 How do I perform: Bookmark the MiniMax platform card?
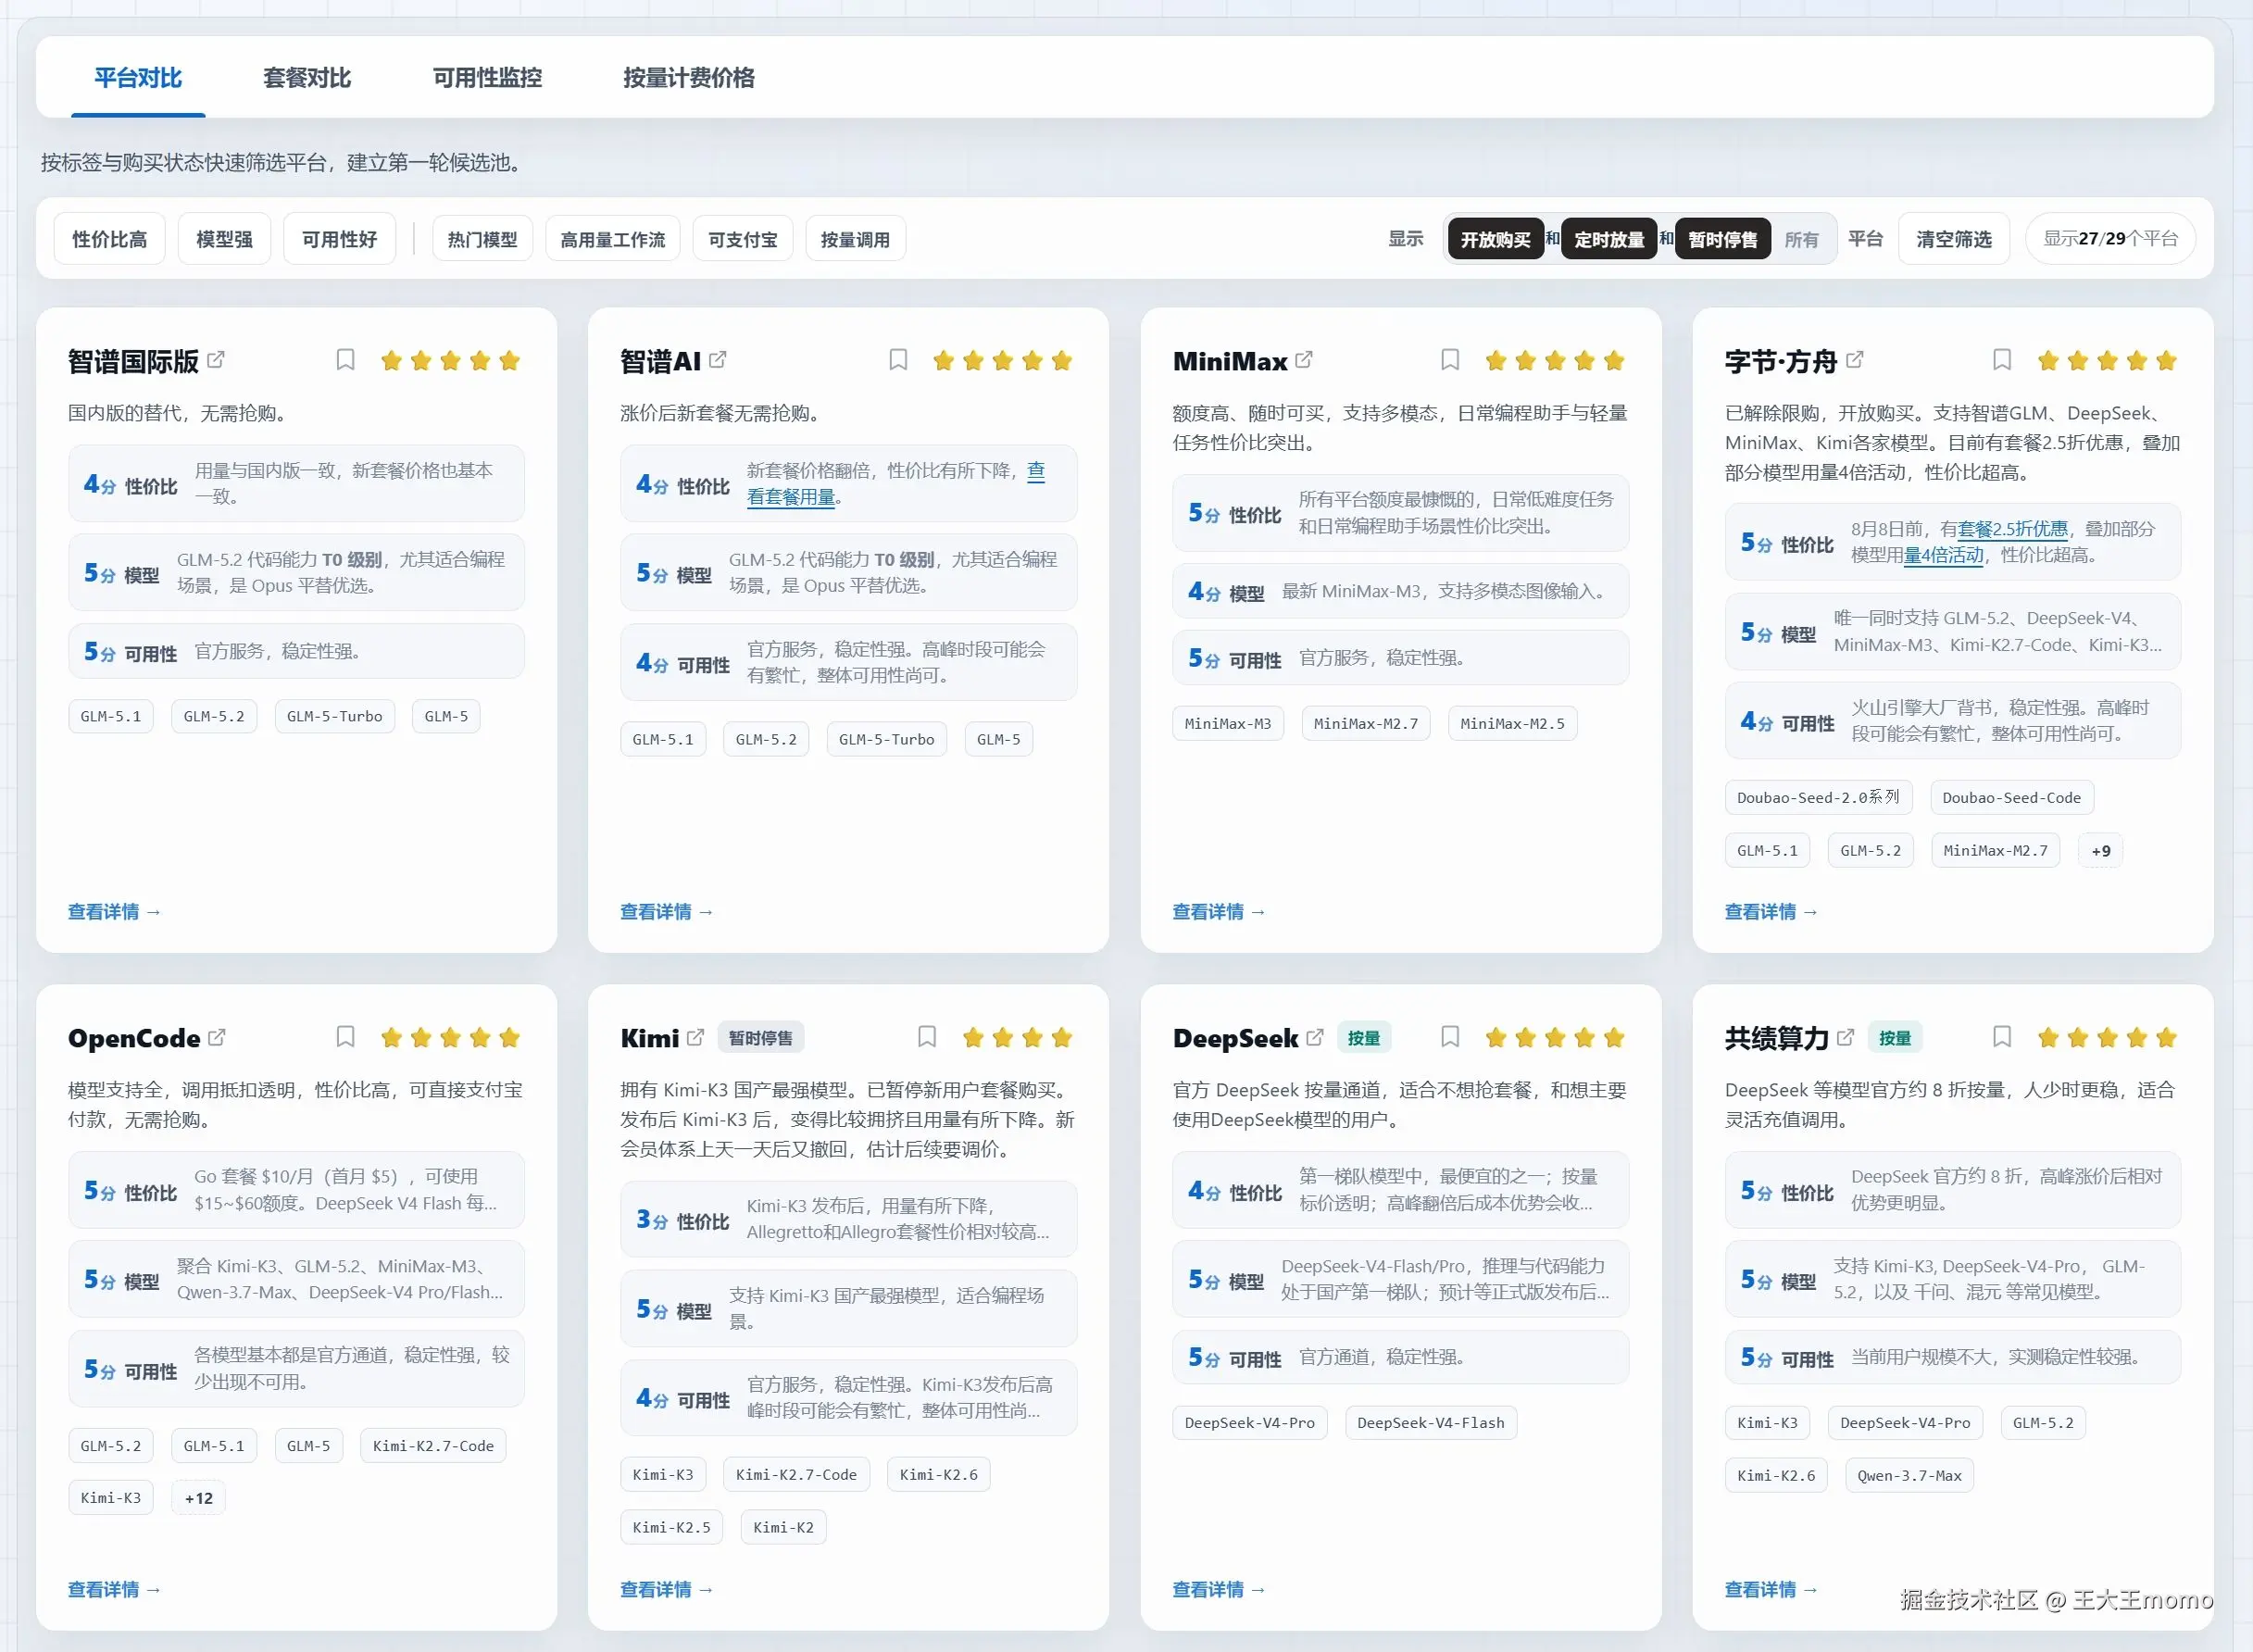pos(1450,360)
